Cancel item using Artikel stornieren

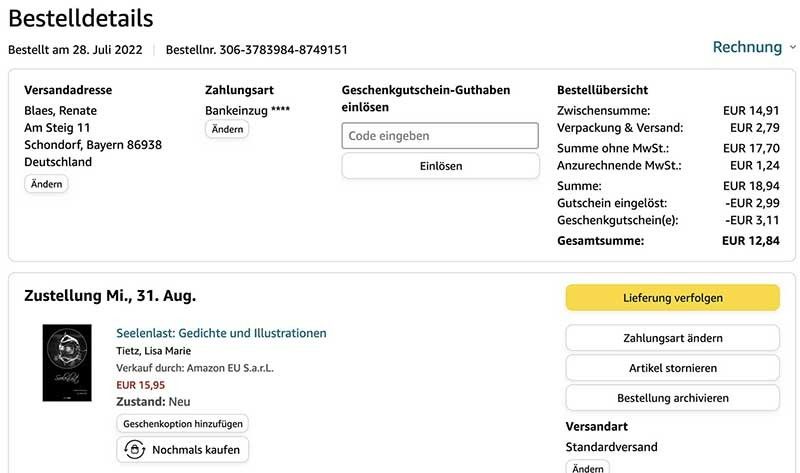[672, 368]
